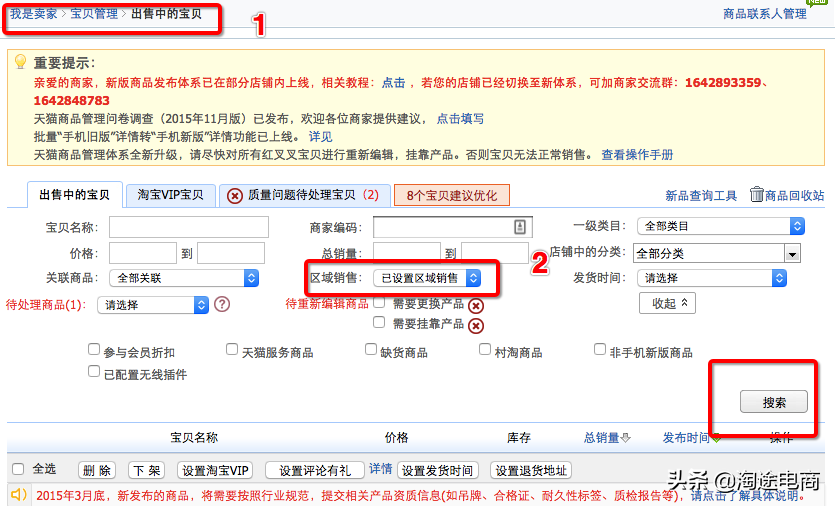Viewport: 835px width, 506px height.
Task: Focus the 宝贝名称 input field
Action: click(x=189, y=227)
